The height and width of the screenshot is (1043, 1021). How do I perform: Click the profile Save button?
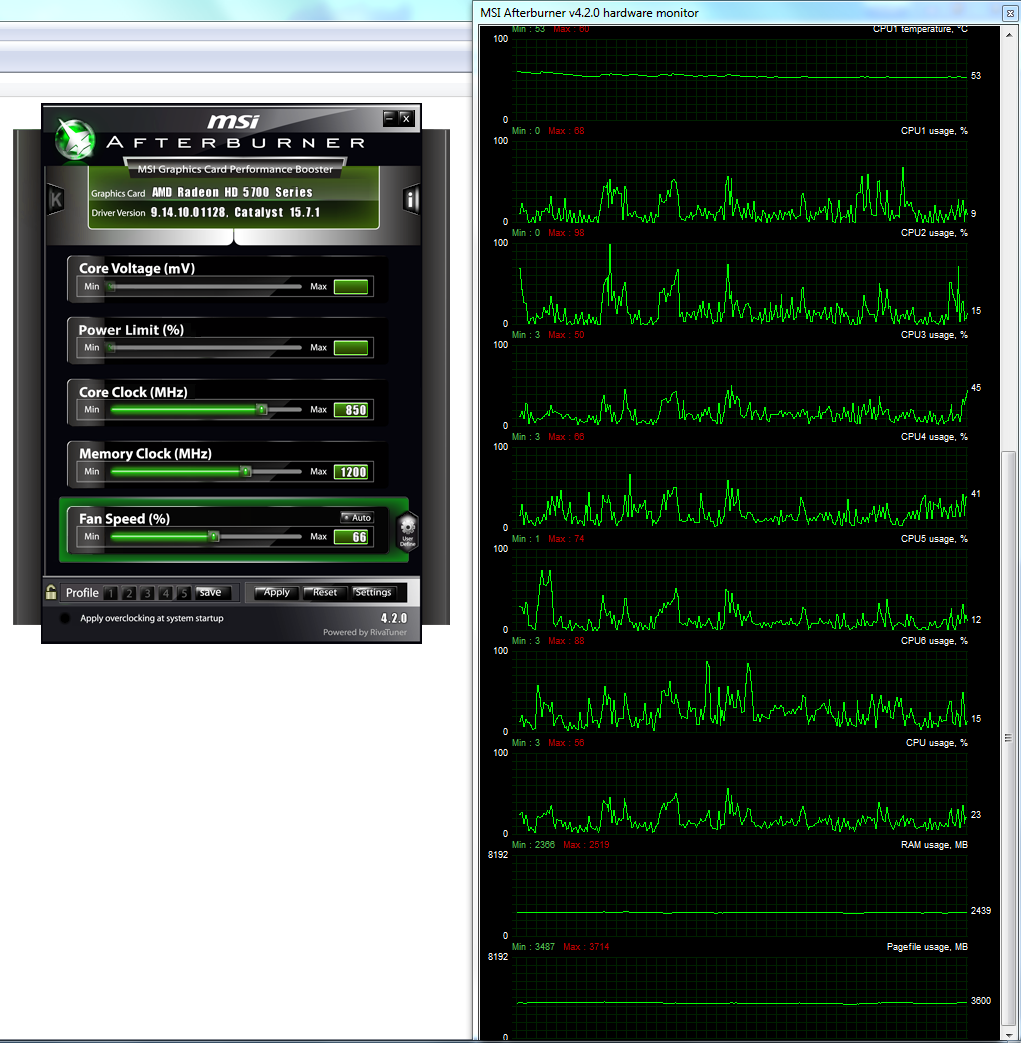tap(212, 593)
